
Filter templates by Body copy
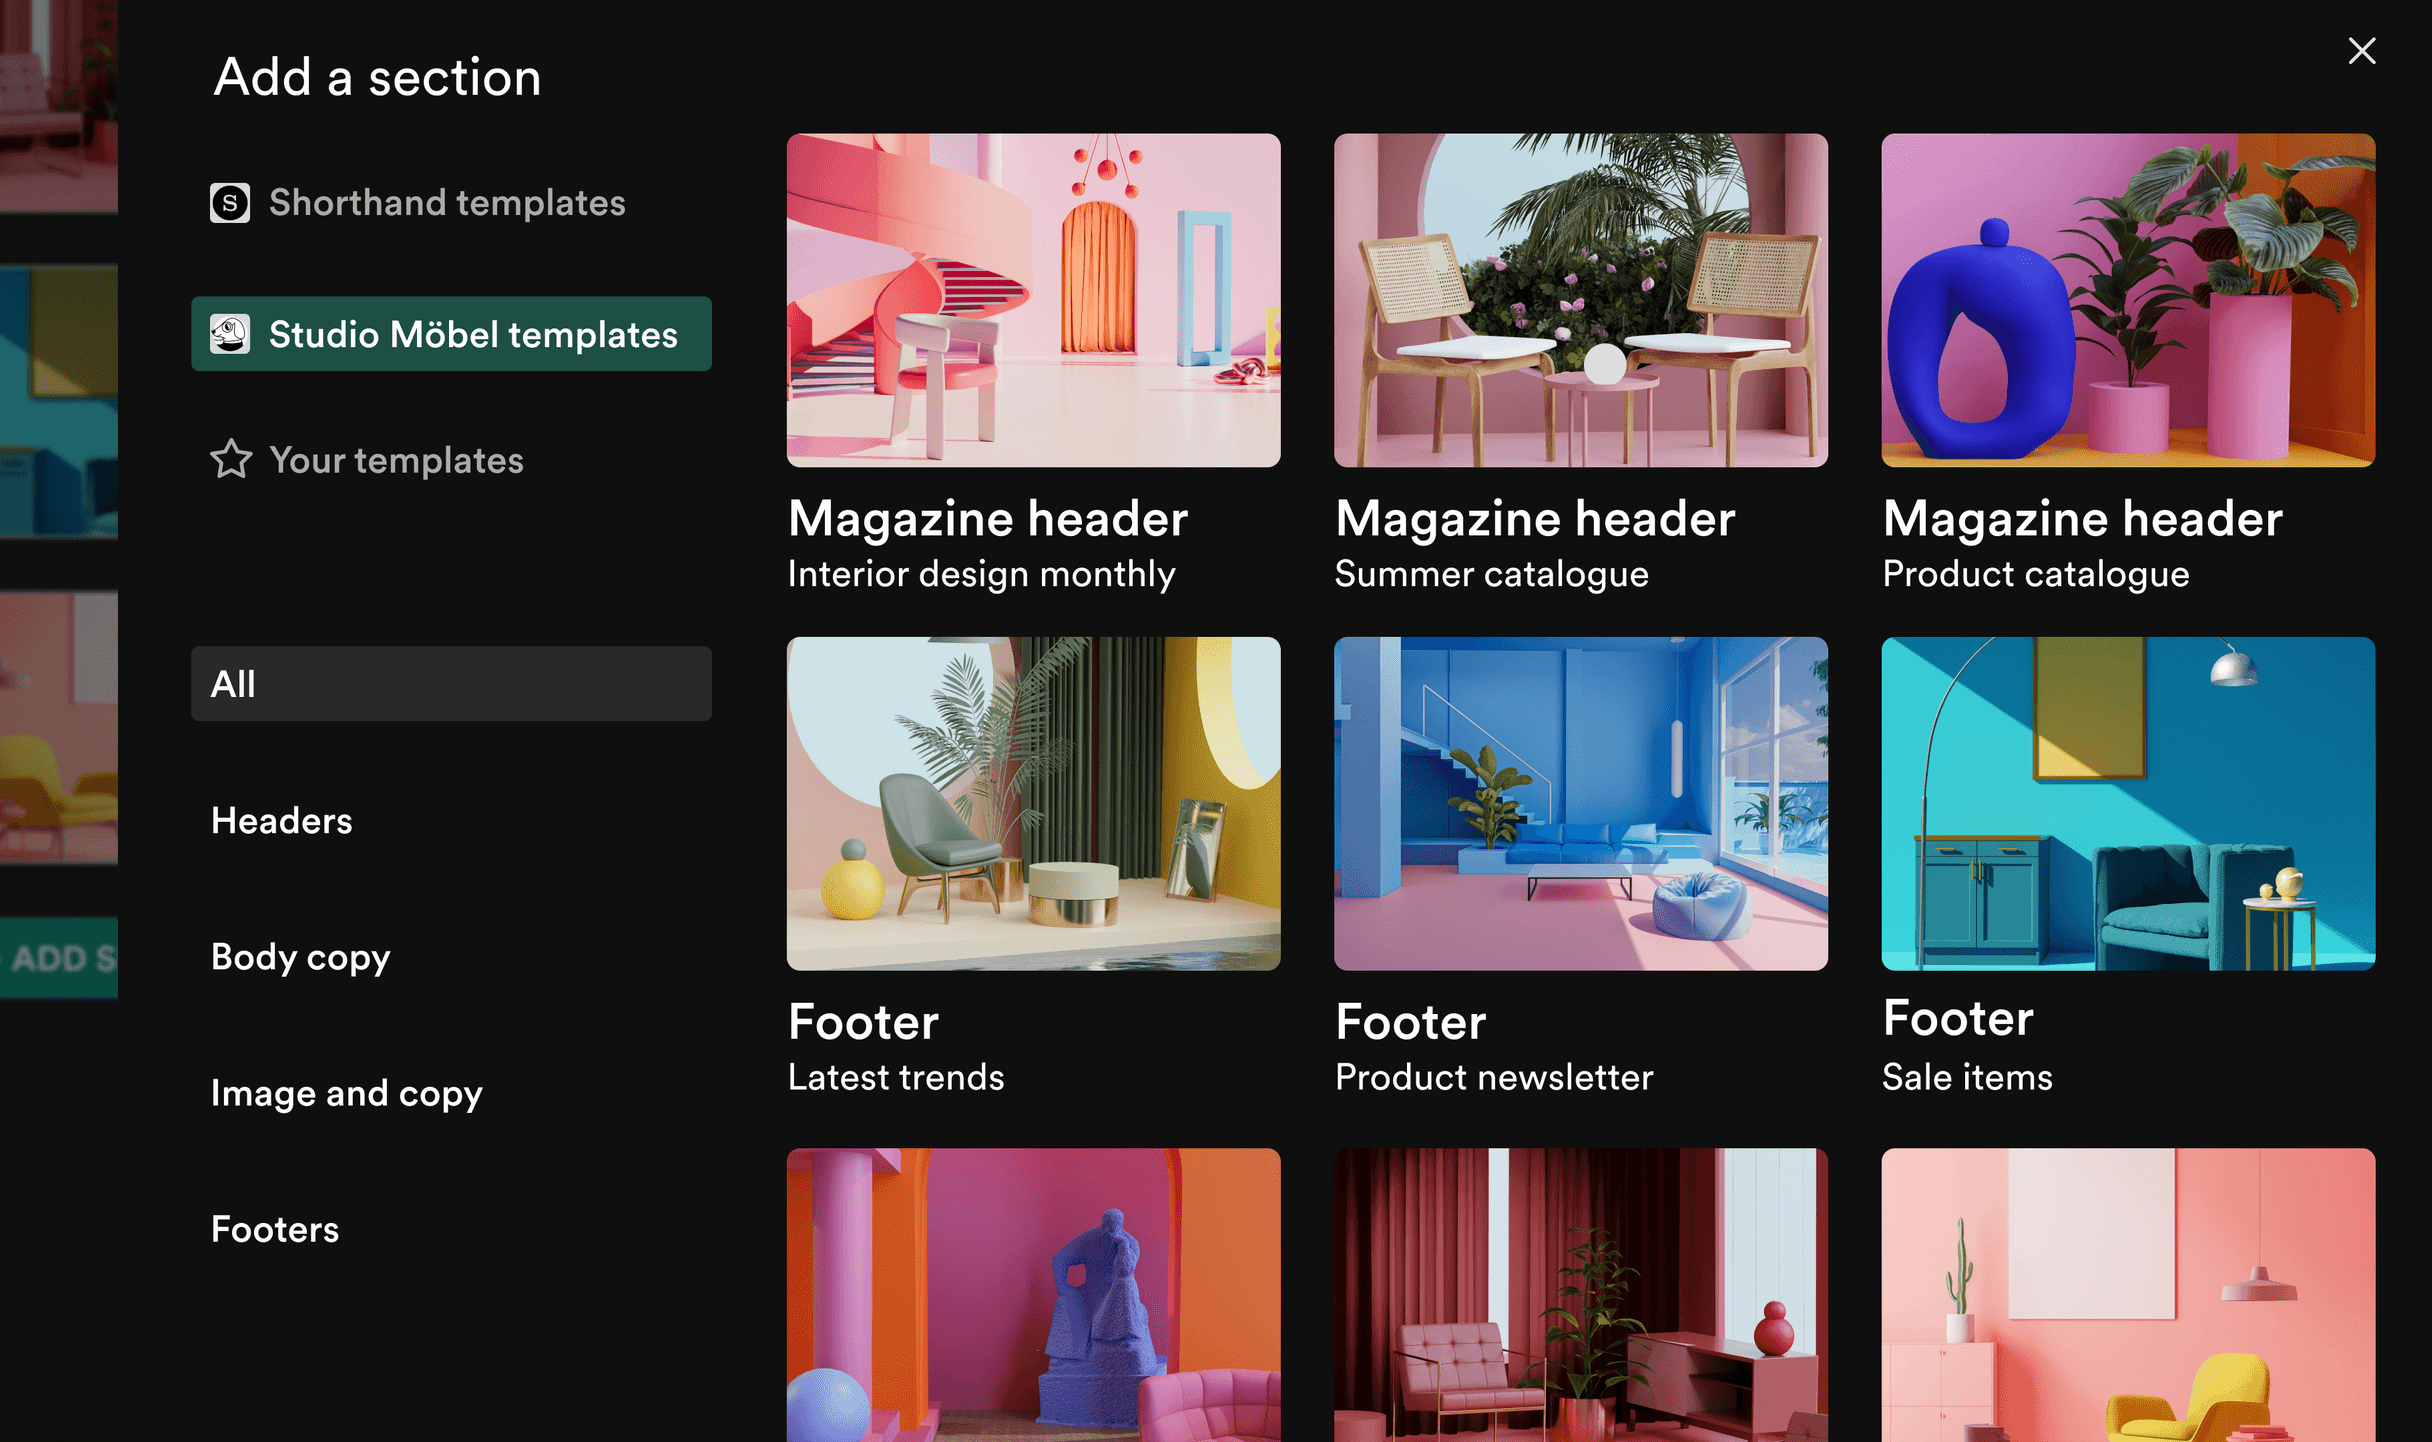300,957
